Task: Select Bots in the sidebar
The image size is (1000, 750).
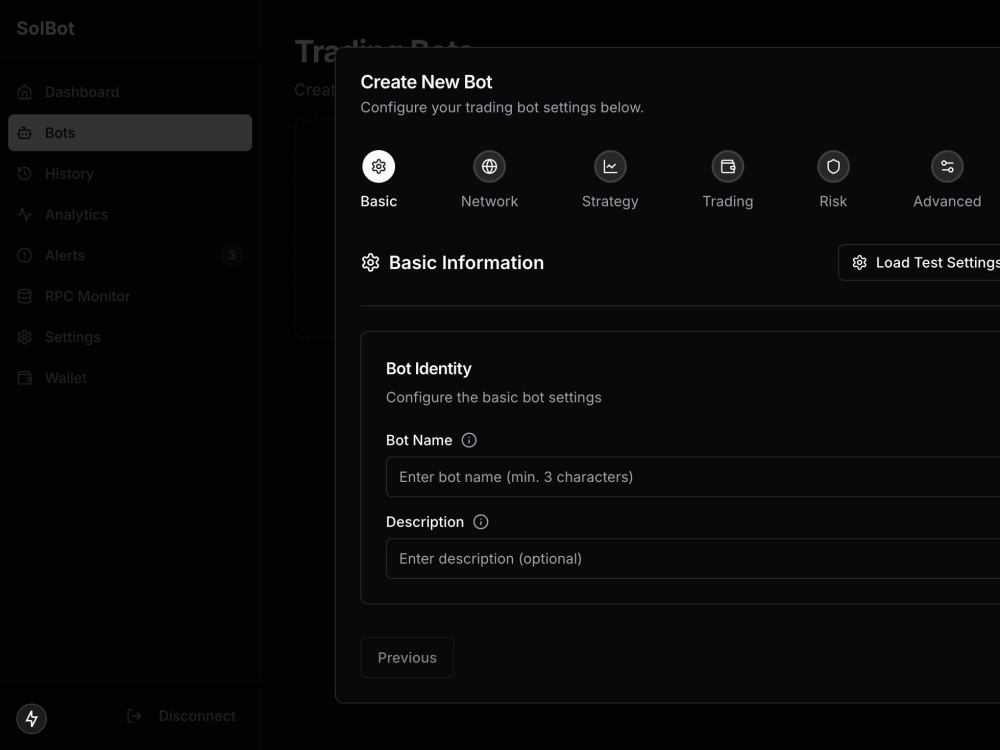Action: pyautogui.click(x=129, y=133)
